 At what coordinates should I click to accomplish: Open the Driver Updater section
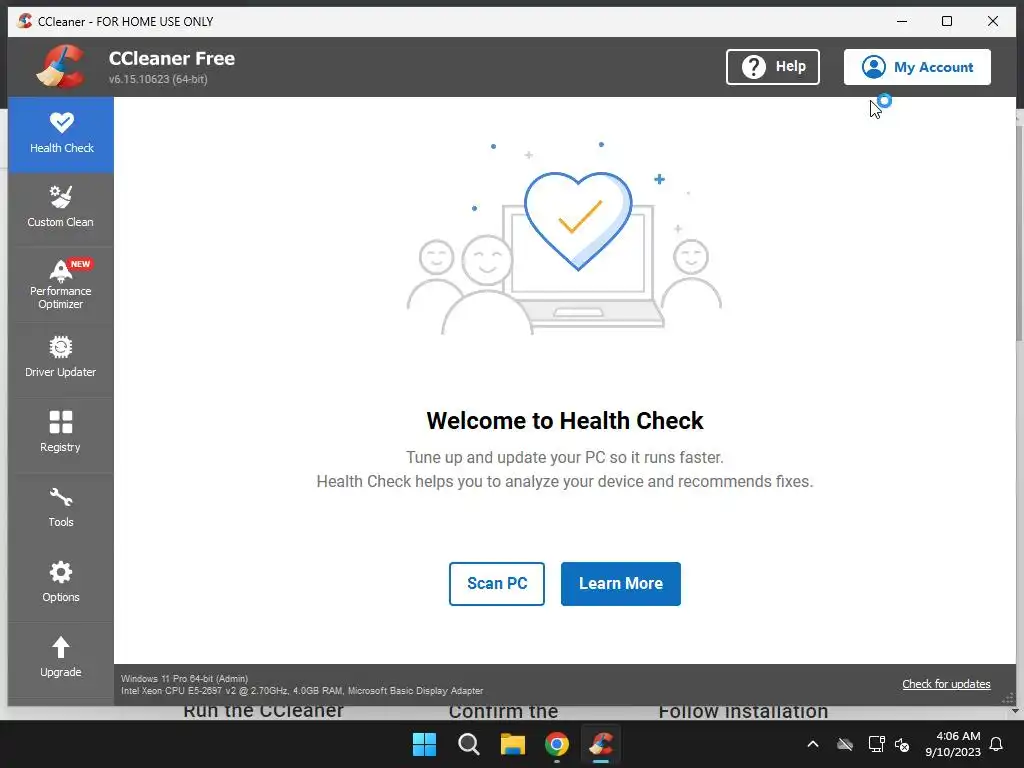[61, 359]
